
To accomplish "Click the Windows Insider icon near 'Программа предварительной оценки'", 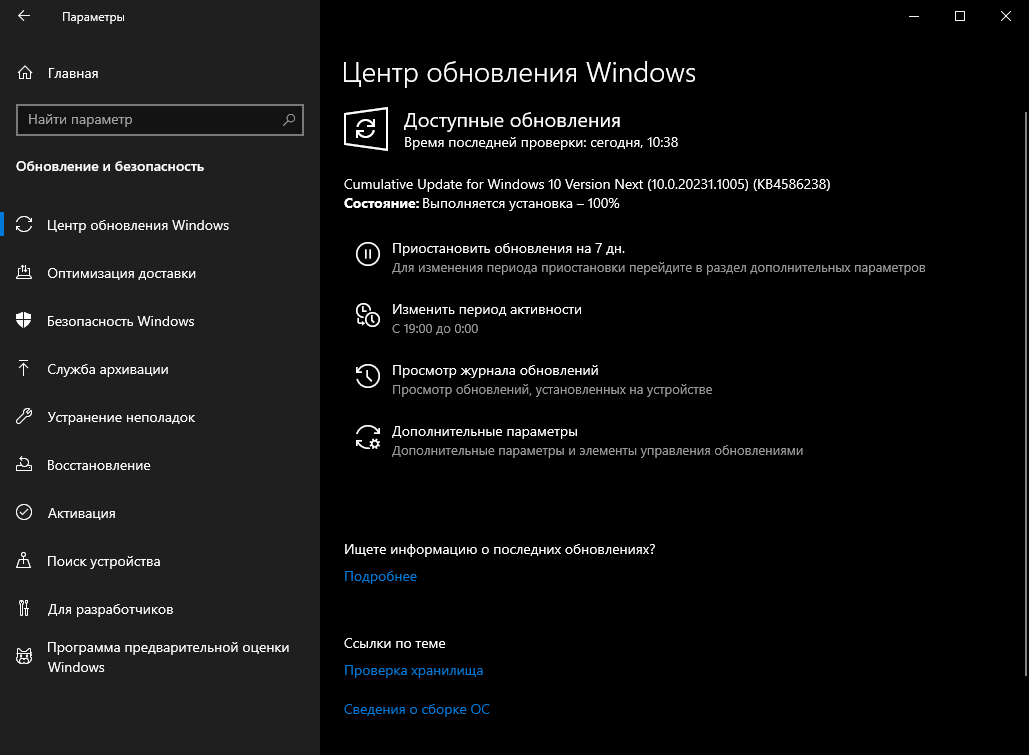I will [23, 656].
